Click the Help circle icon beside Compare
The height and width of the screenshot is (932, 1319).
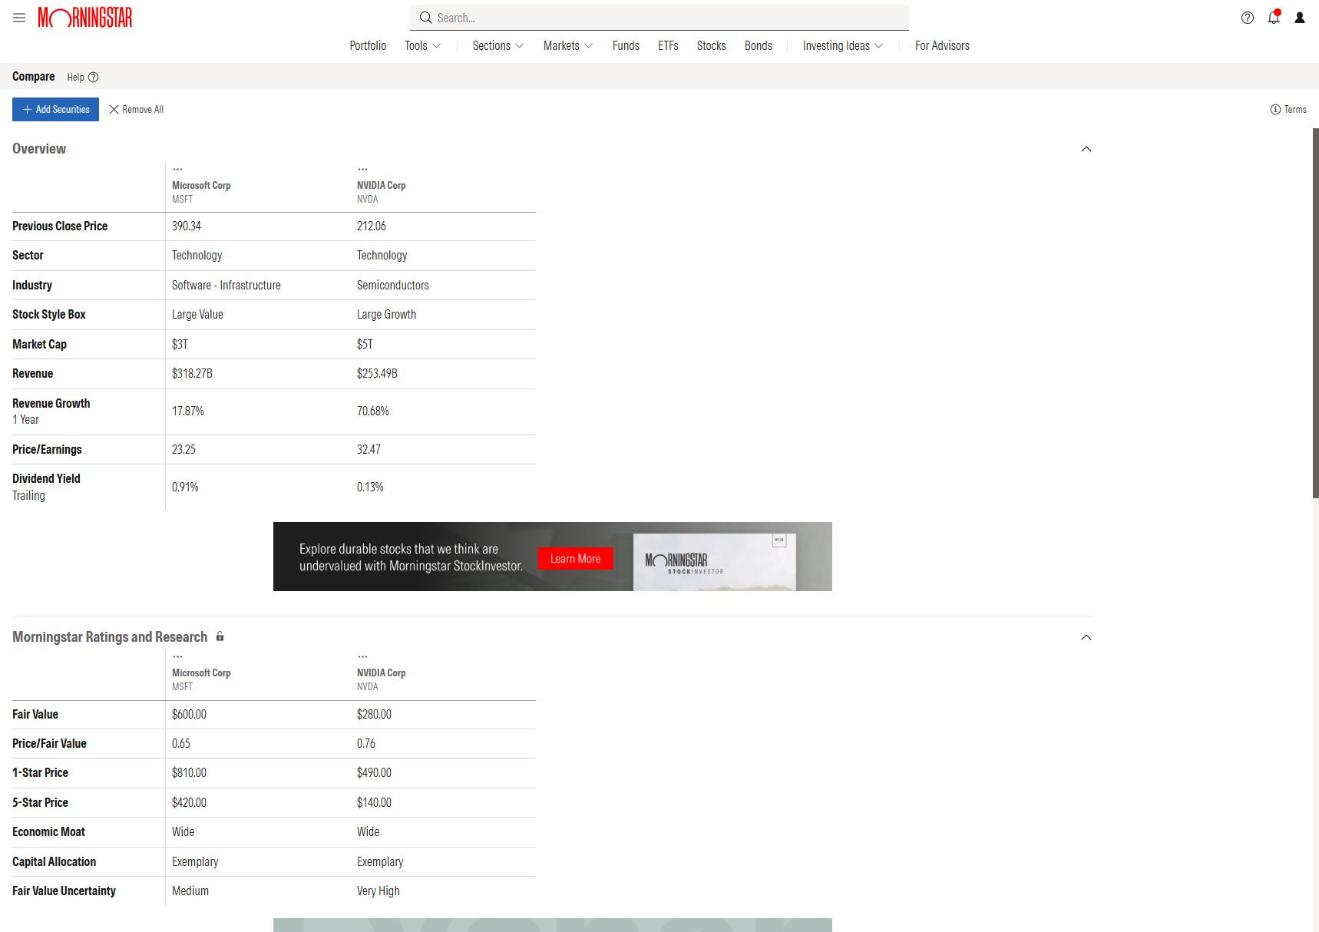pyautogui.click(x=94, y=77)
